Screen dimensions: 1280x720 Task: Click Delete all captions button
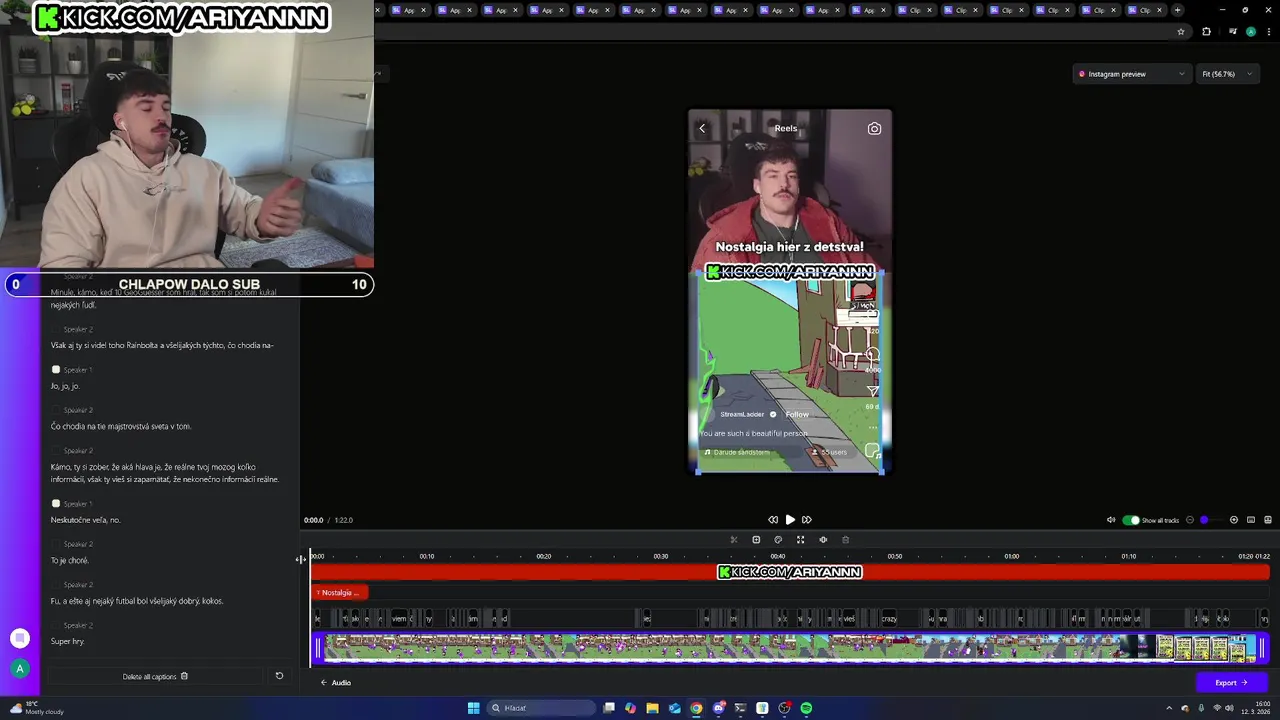point(155,677)
